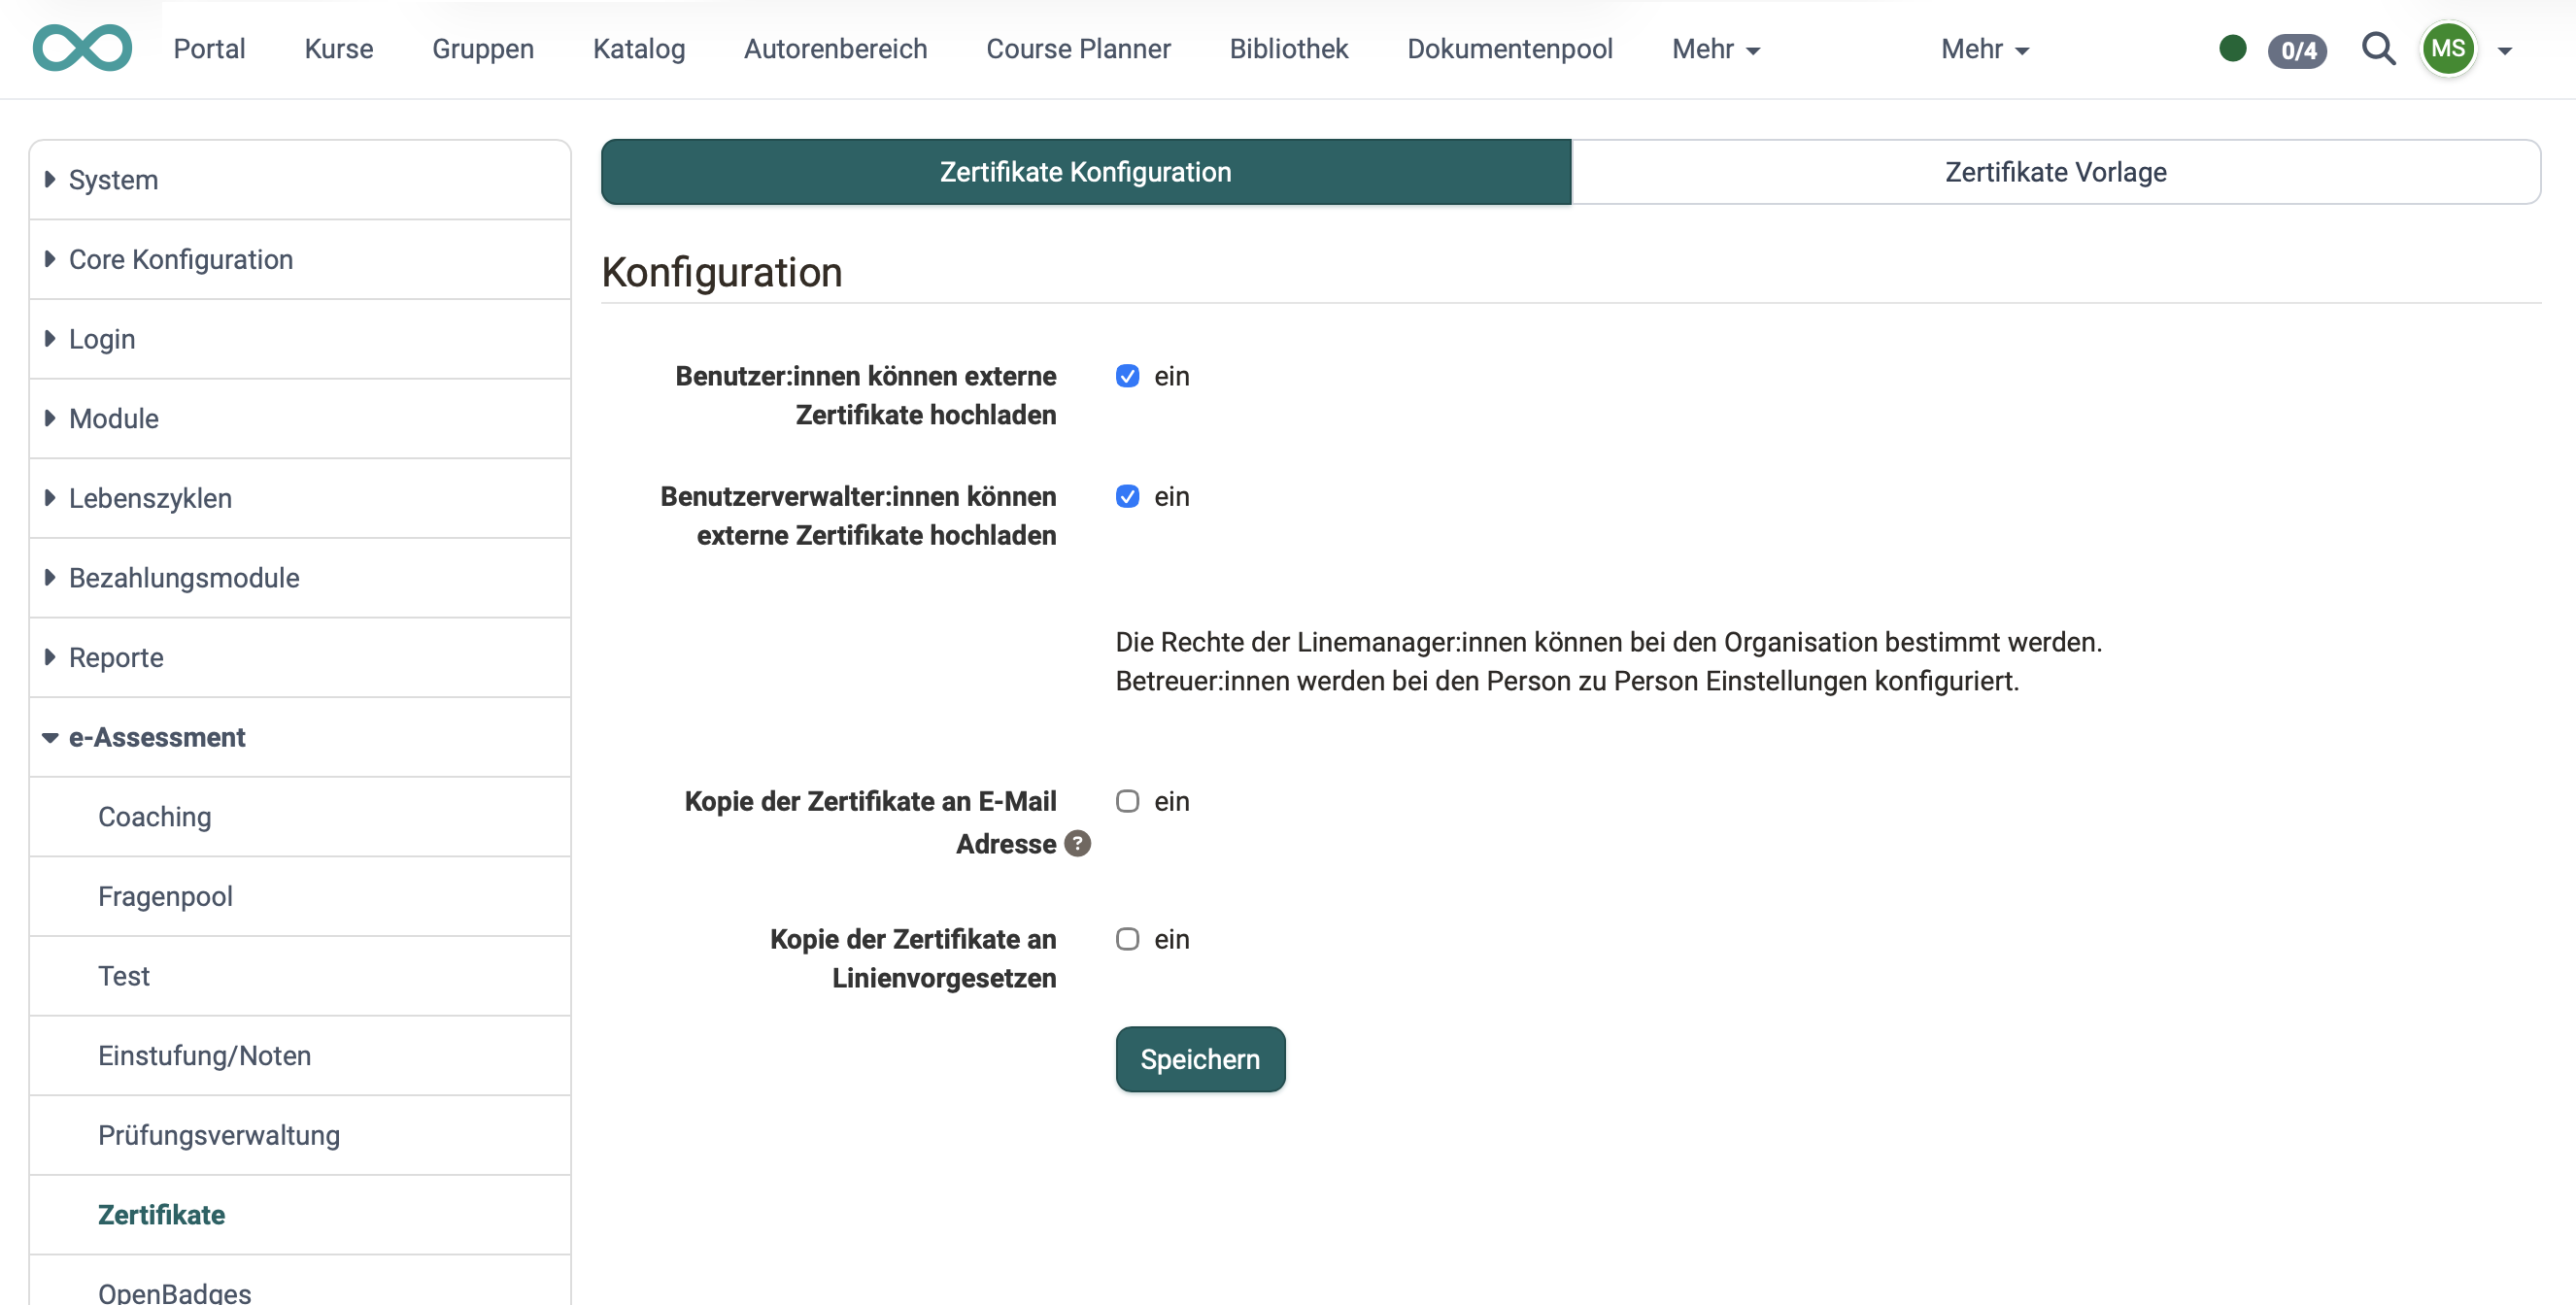Click the infinity logo
Screen dimensions: 2576x1305
coord(82,47)
